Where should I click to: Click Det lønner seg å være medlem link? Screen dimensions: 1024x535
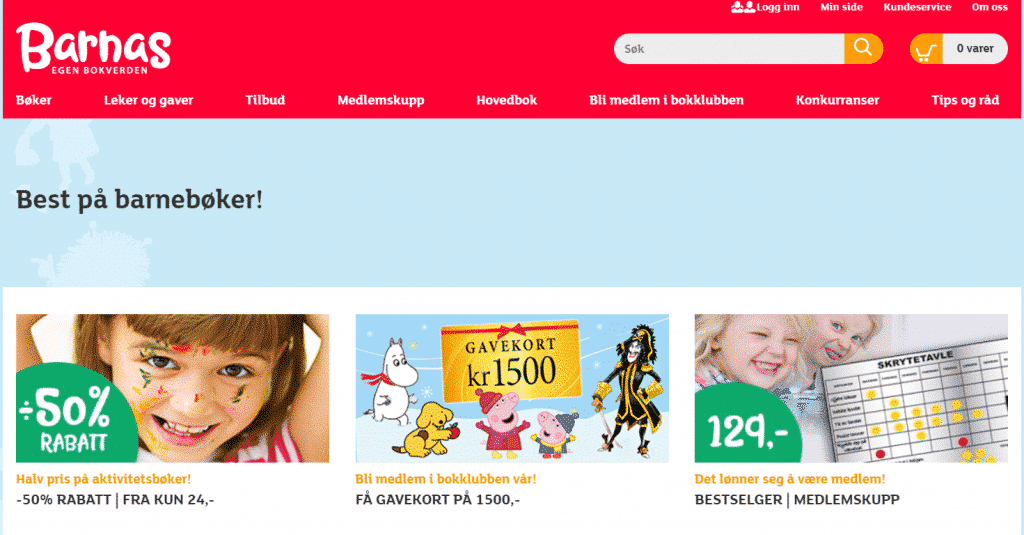790,479
